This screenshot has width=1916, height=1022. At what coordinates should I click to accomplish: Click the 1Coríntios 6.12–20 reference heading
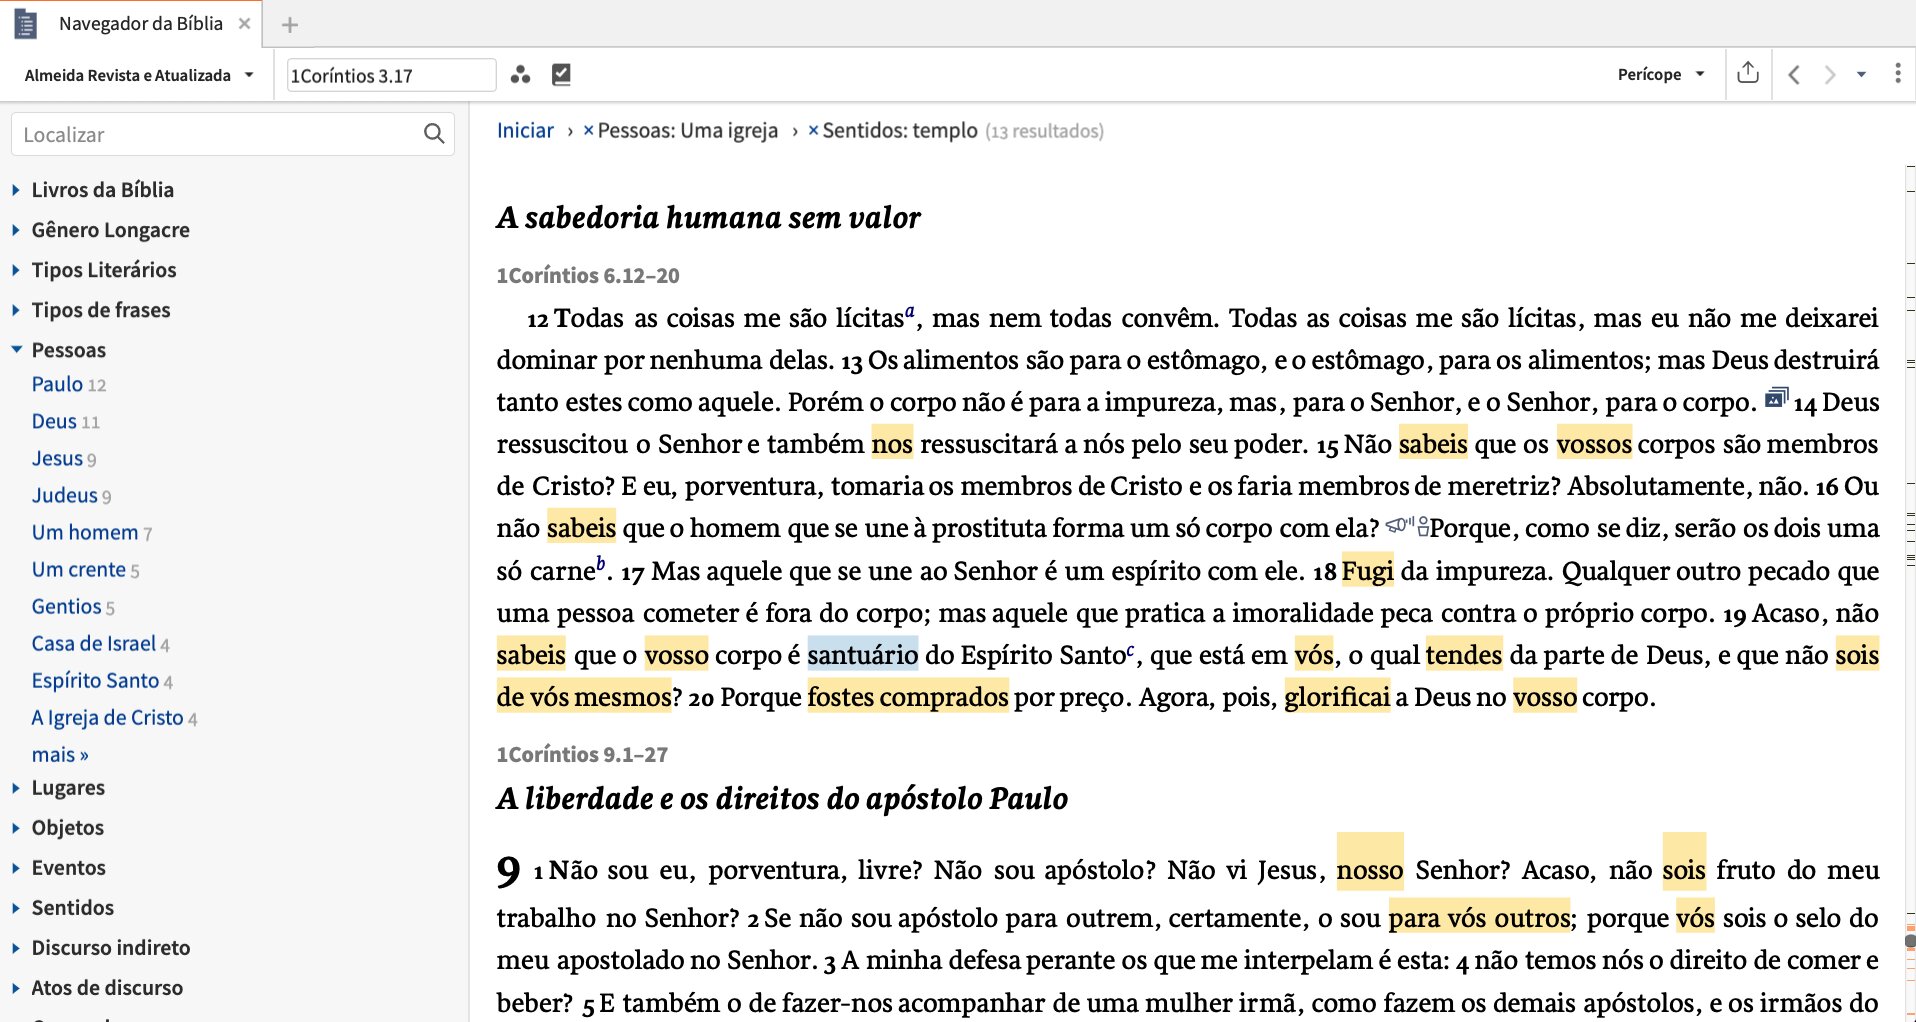point(588,276)
